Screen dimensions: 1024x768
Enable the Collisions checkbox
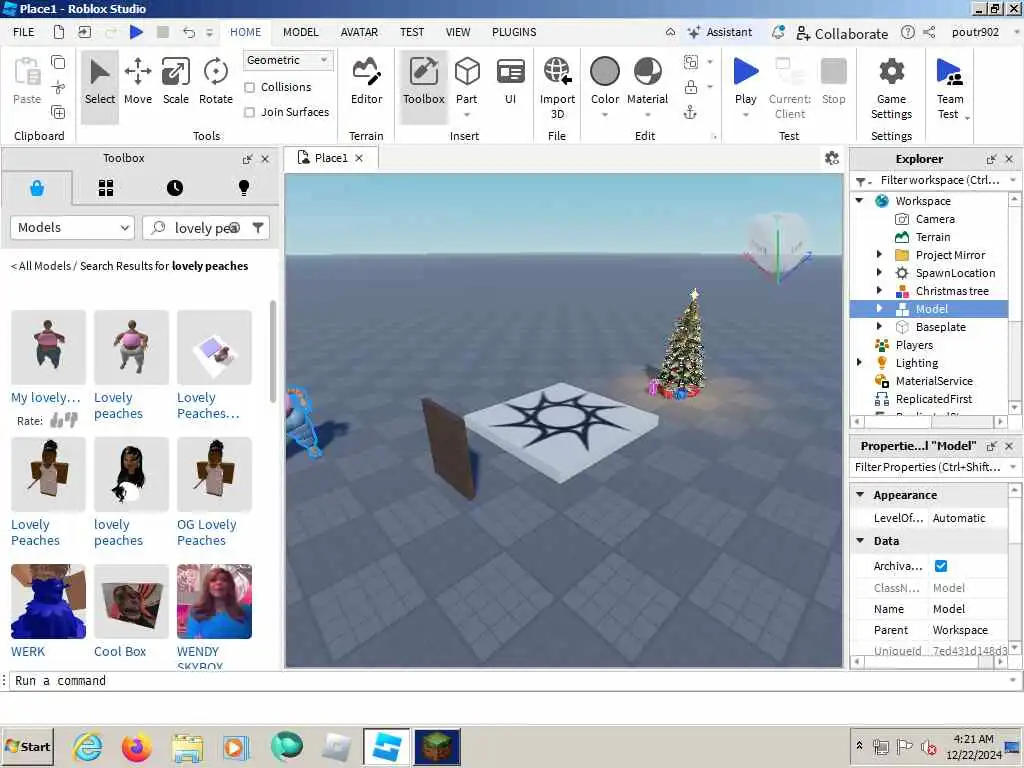click(249, 87)
